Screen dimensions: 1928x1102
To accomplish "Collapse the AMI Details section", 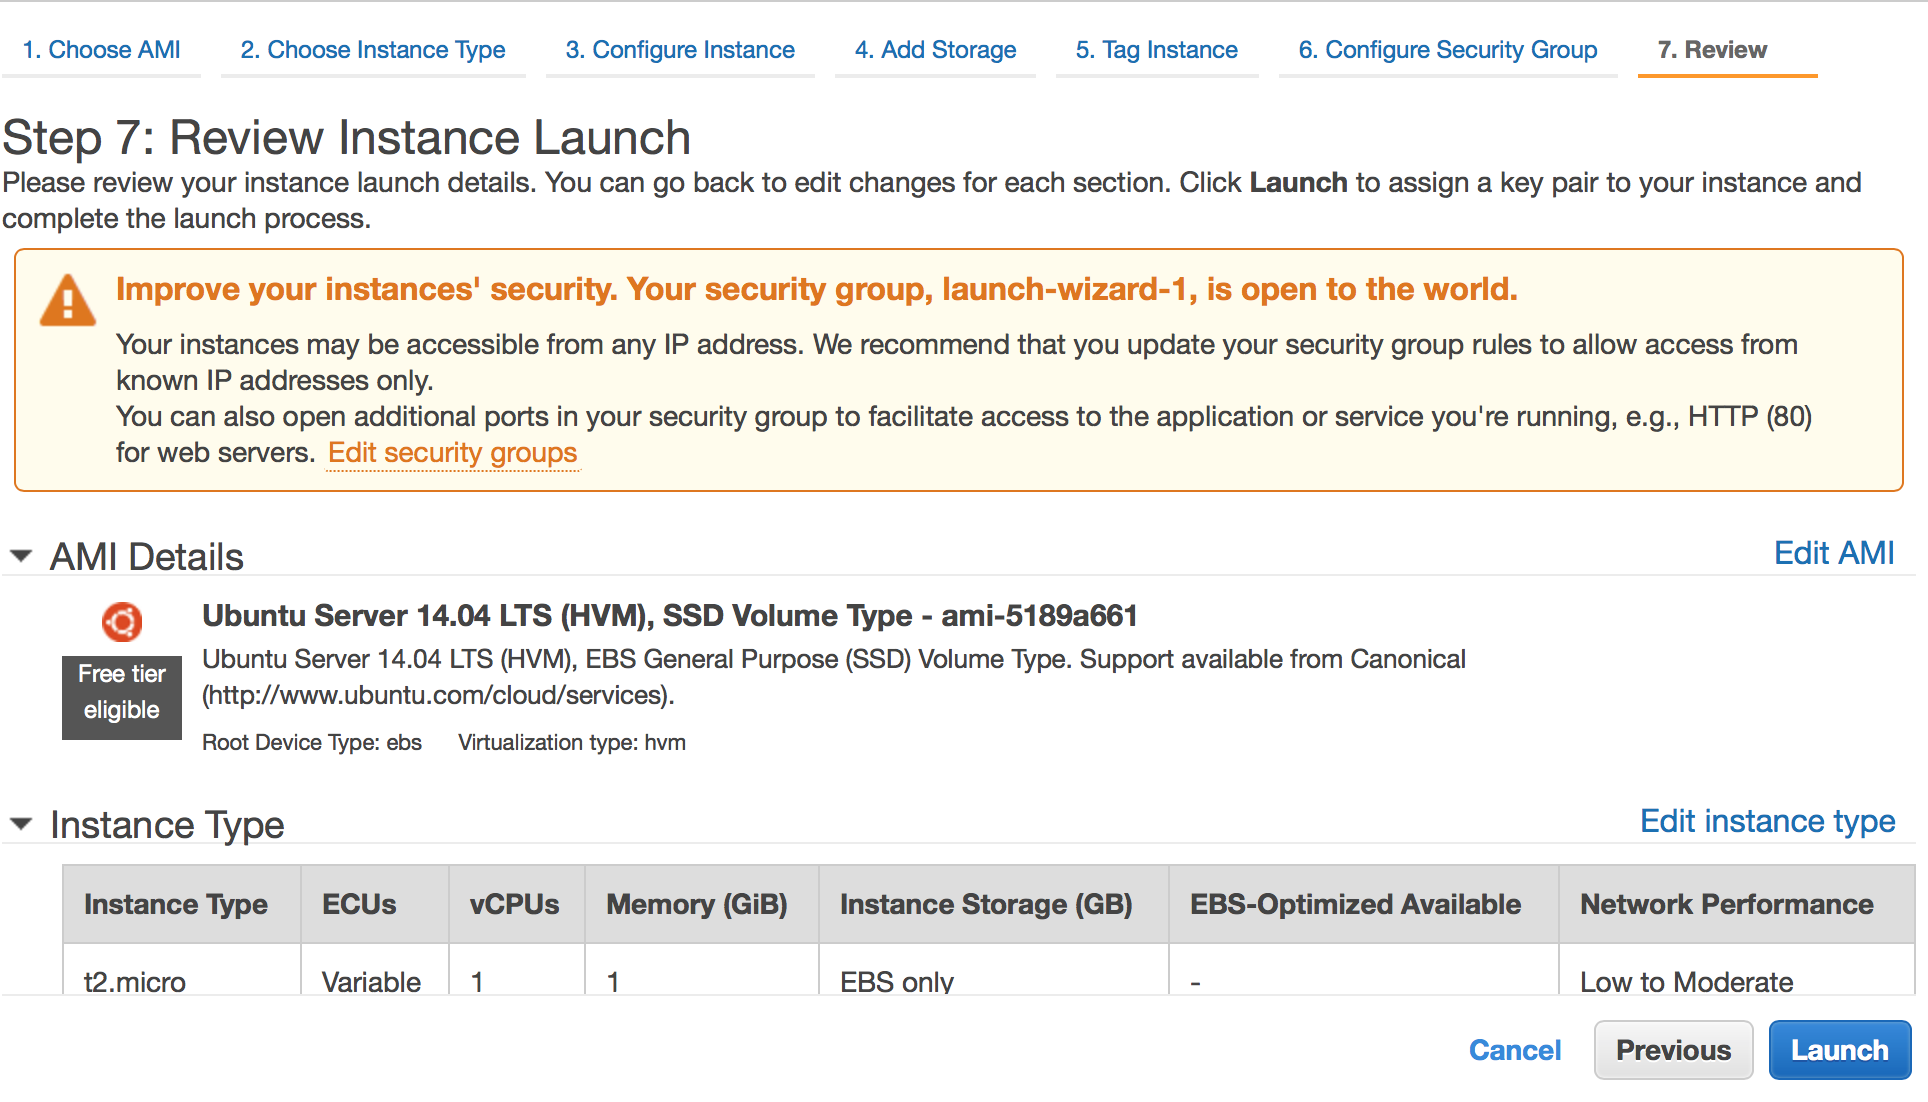I will 21,556.
